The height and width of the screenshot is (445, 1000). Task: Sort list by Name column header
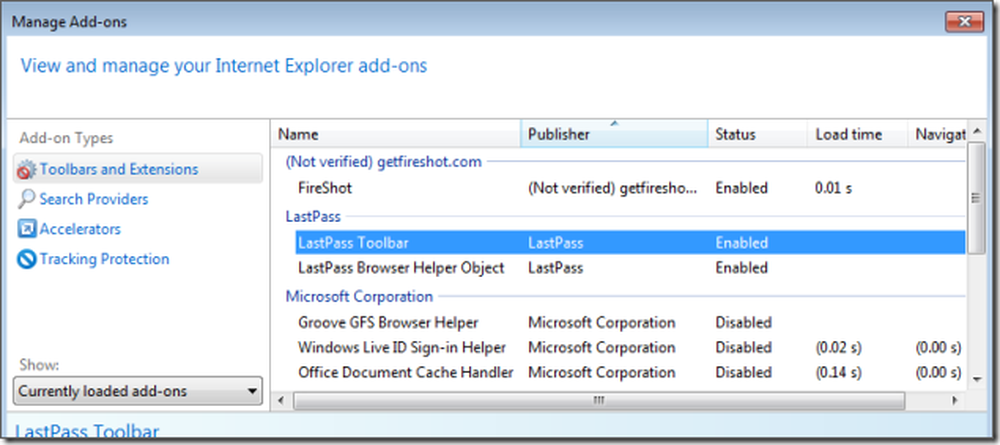[x=398, y=134]
